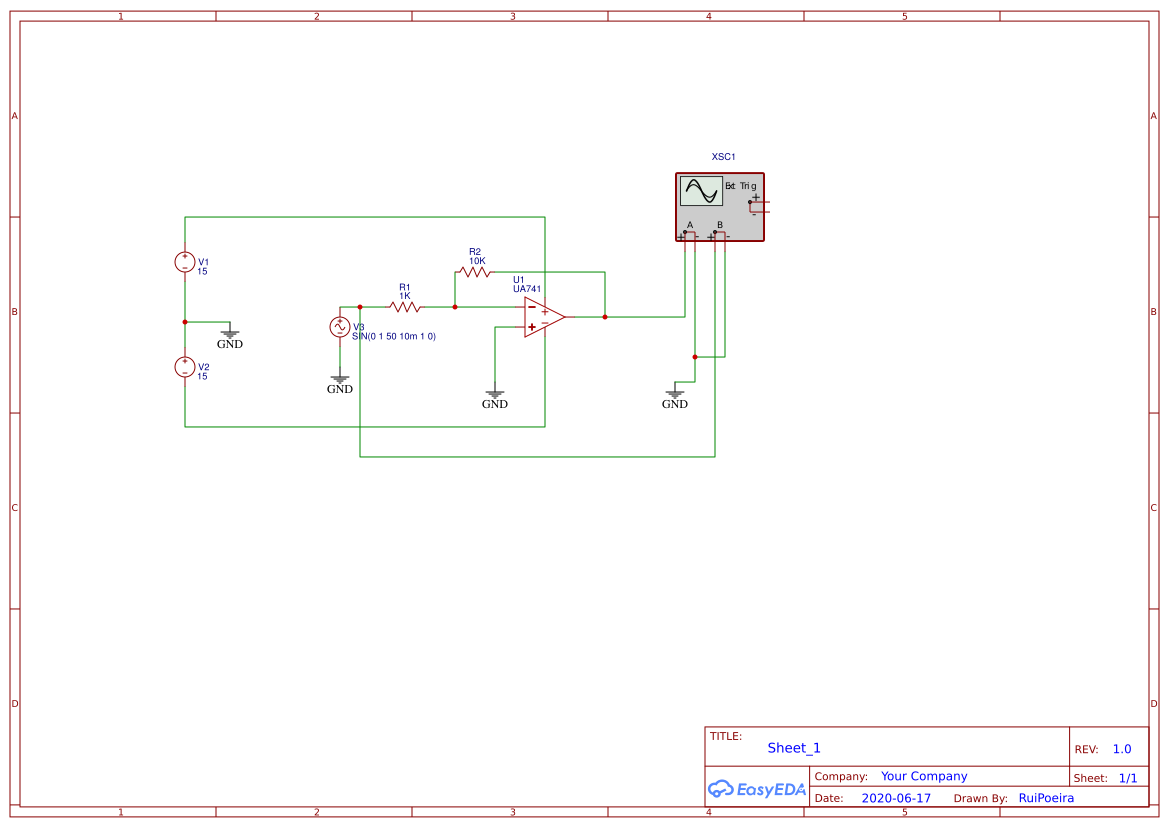Select the R1 1K resistor symbol

[x=406, y=305]
